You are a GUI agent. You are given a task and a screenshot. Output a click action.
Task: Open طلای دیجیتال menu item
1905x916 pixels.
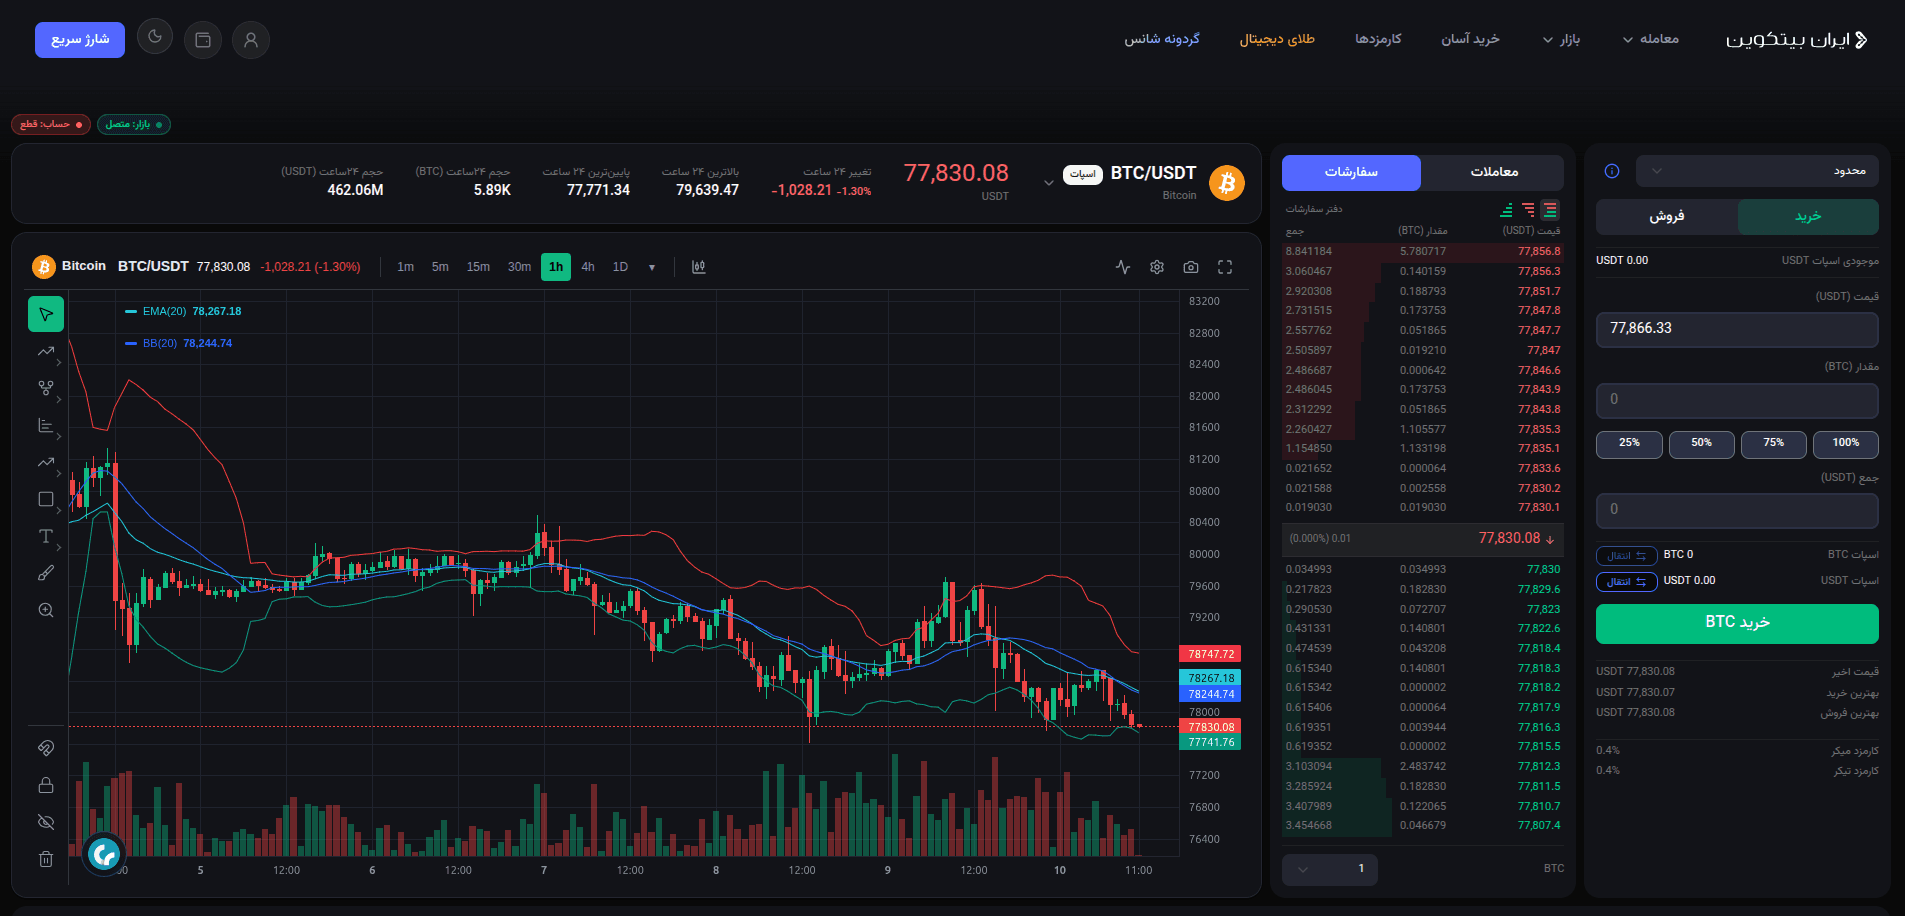1277,39
